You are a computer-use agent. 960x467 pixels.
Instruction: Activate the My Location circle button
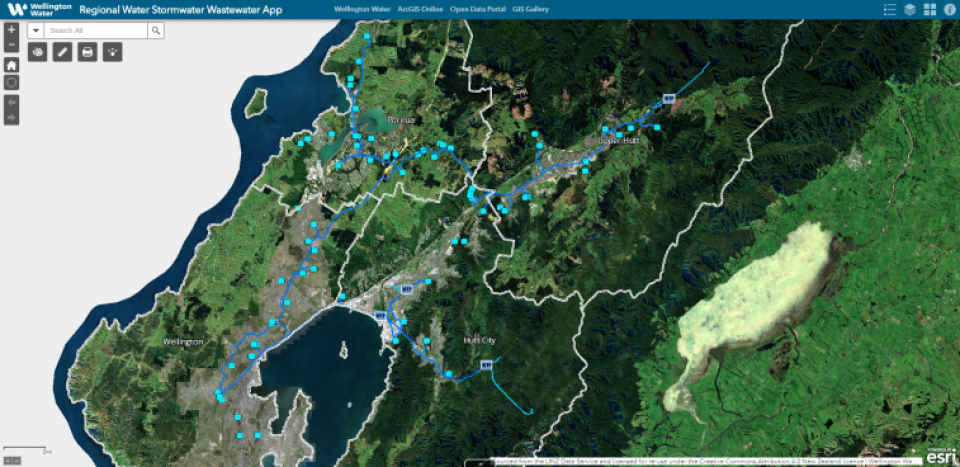pos(12,83)
